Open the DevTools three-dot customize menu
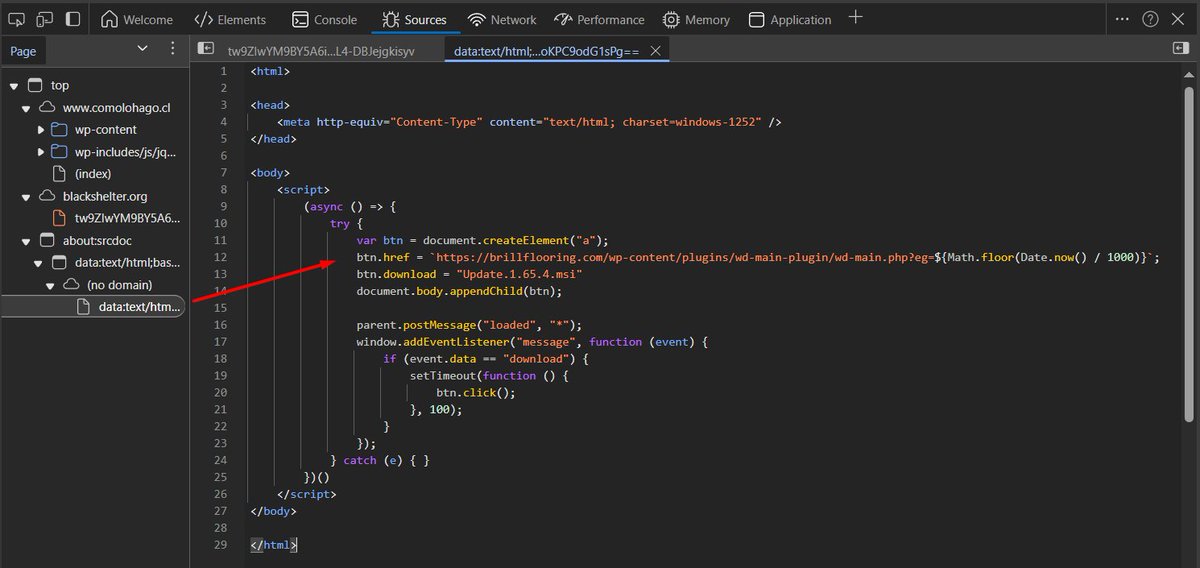Image resolution: width=1200 pixels, height=568 pixels. [x=1123, y=19]
